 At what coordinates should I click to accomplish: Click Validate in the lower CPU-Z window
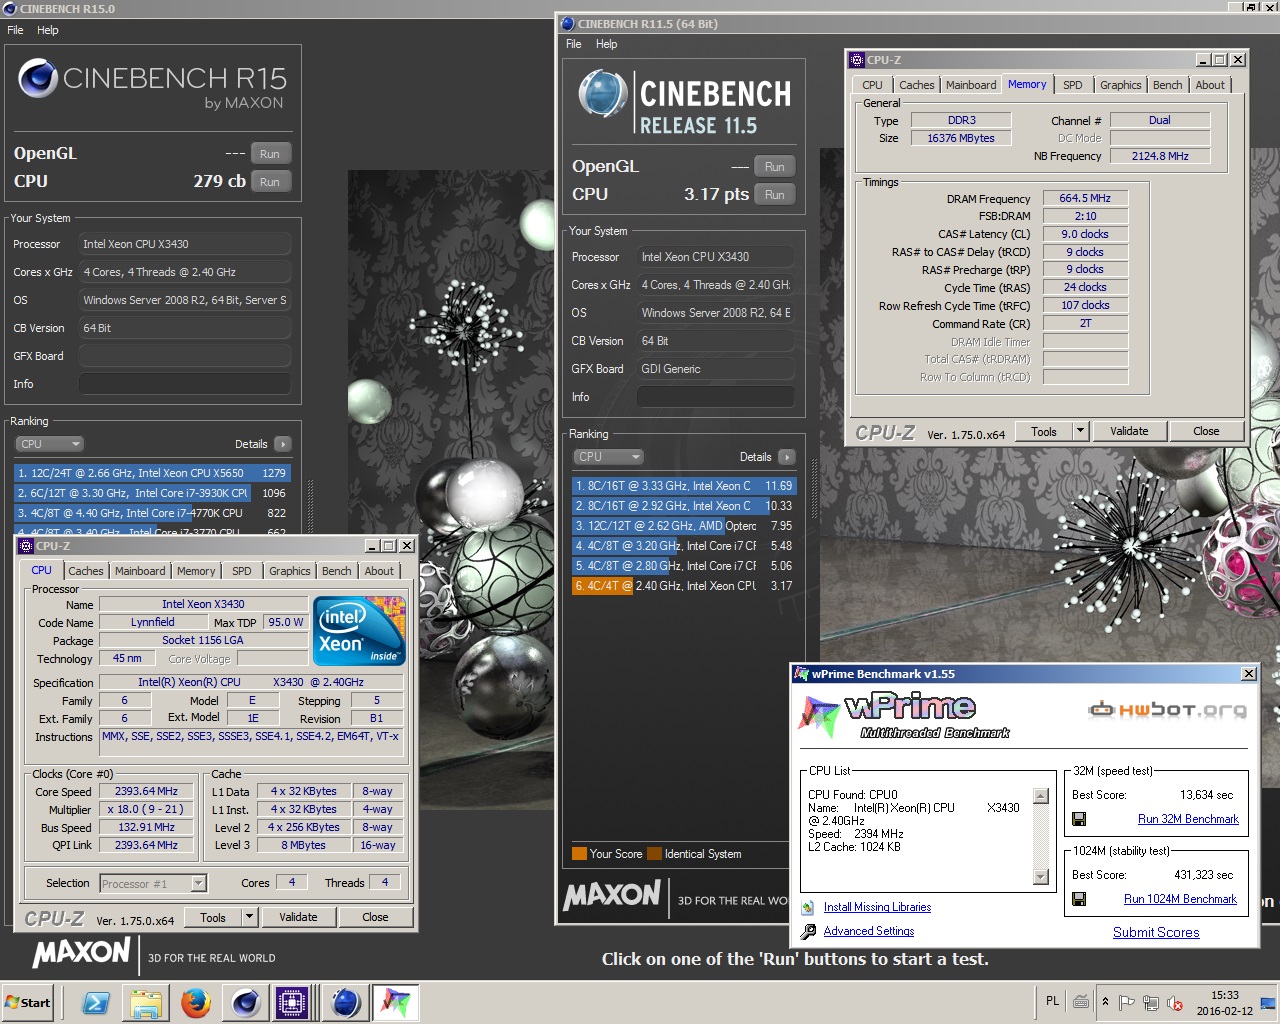(x=298, y=917)
